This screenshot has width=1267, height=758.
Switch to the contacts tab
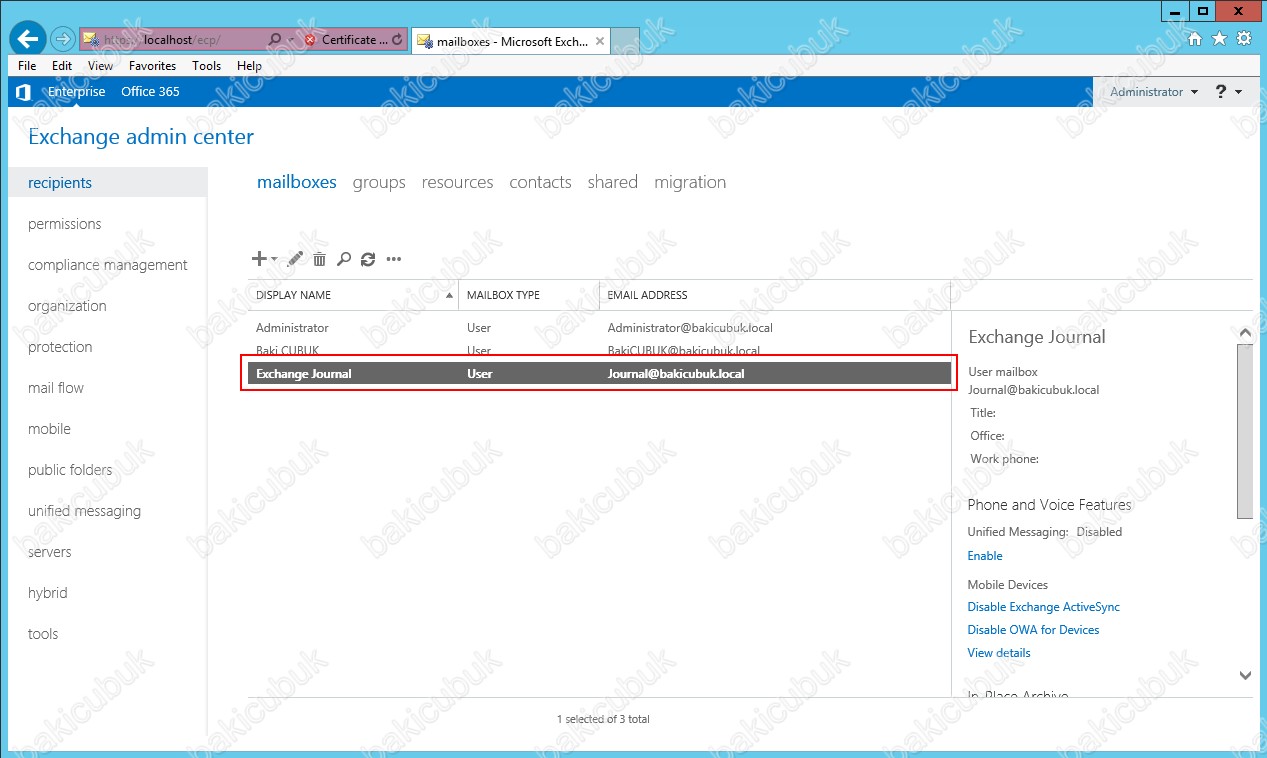(540, 182)
